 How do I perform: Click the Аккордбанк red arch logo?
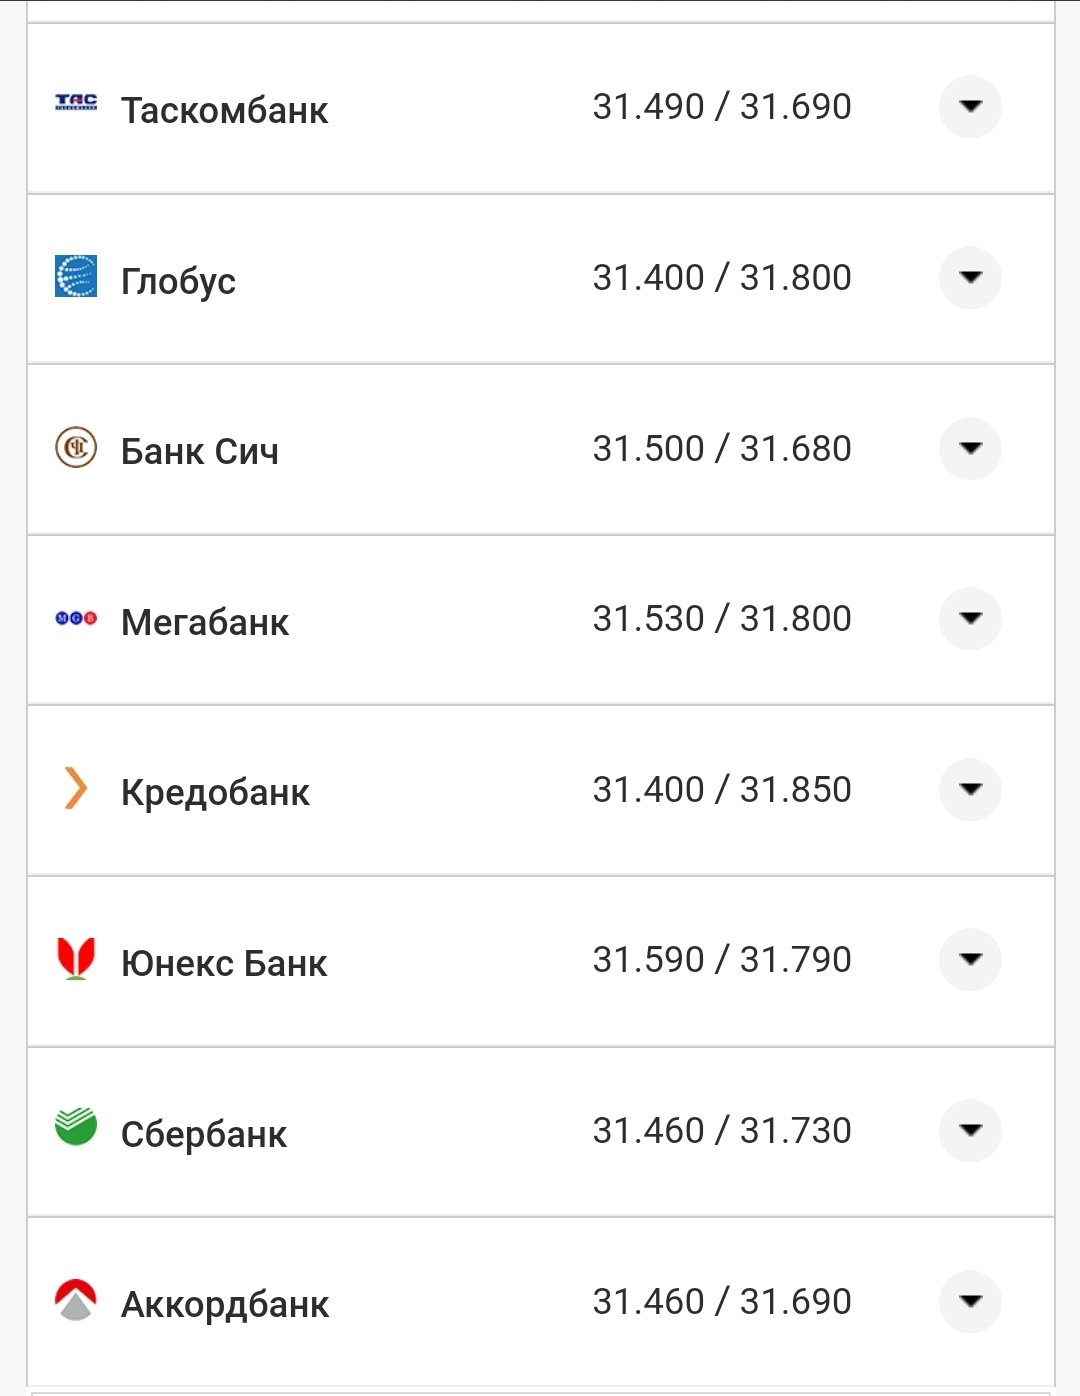click(76, 1299)
